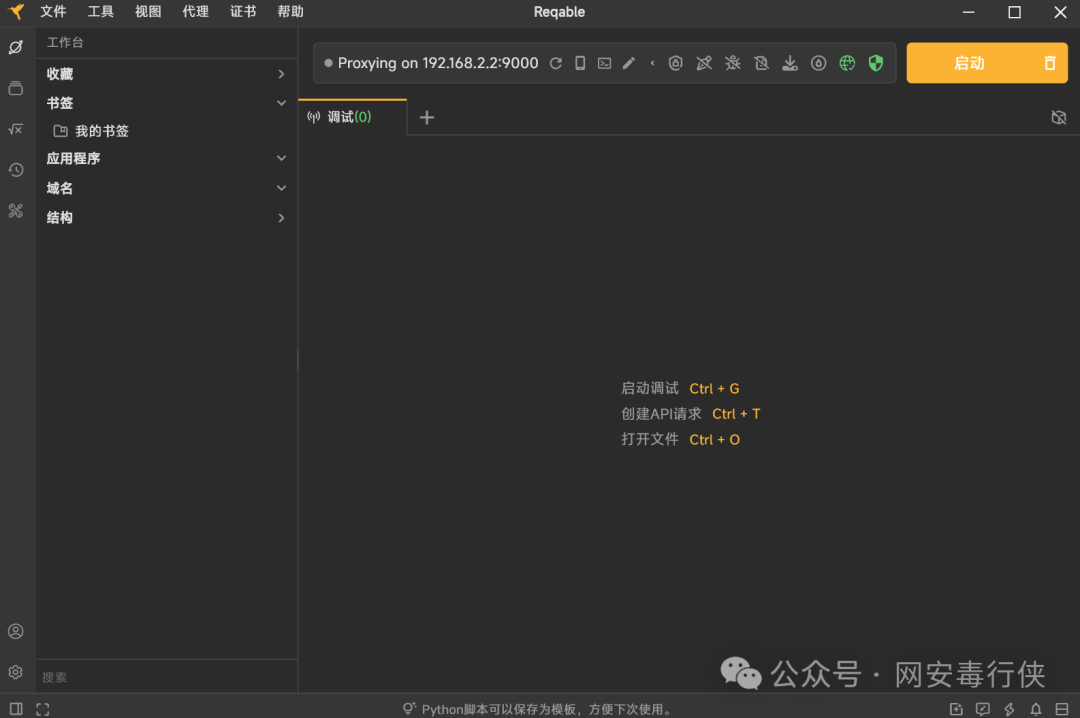Collapse the 域名 section chevron
This screenshot has width=1080, height=718.
(x=281, y=188)
